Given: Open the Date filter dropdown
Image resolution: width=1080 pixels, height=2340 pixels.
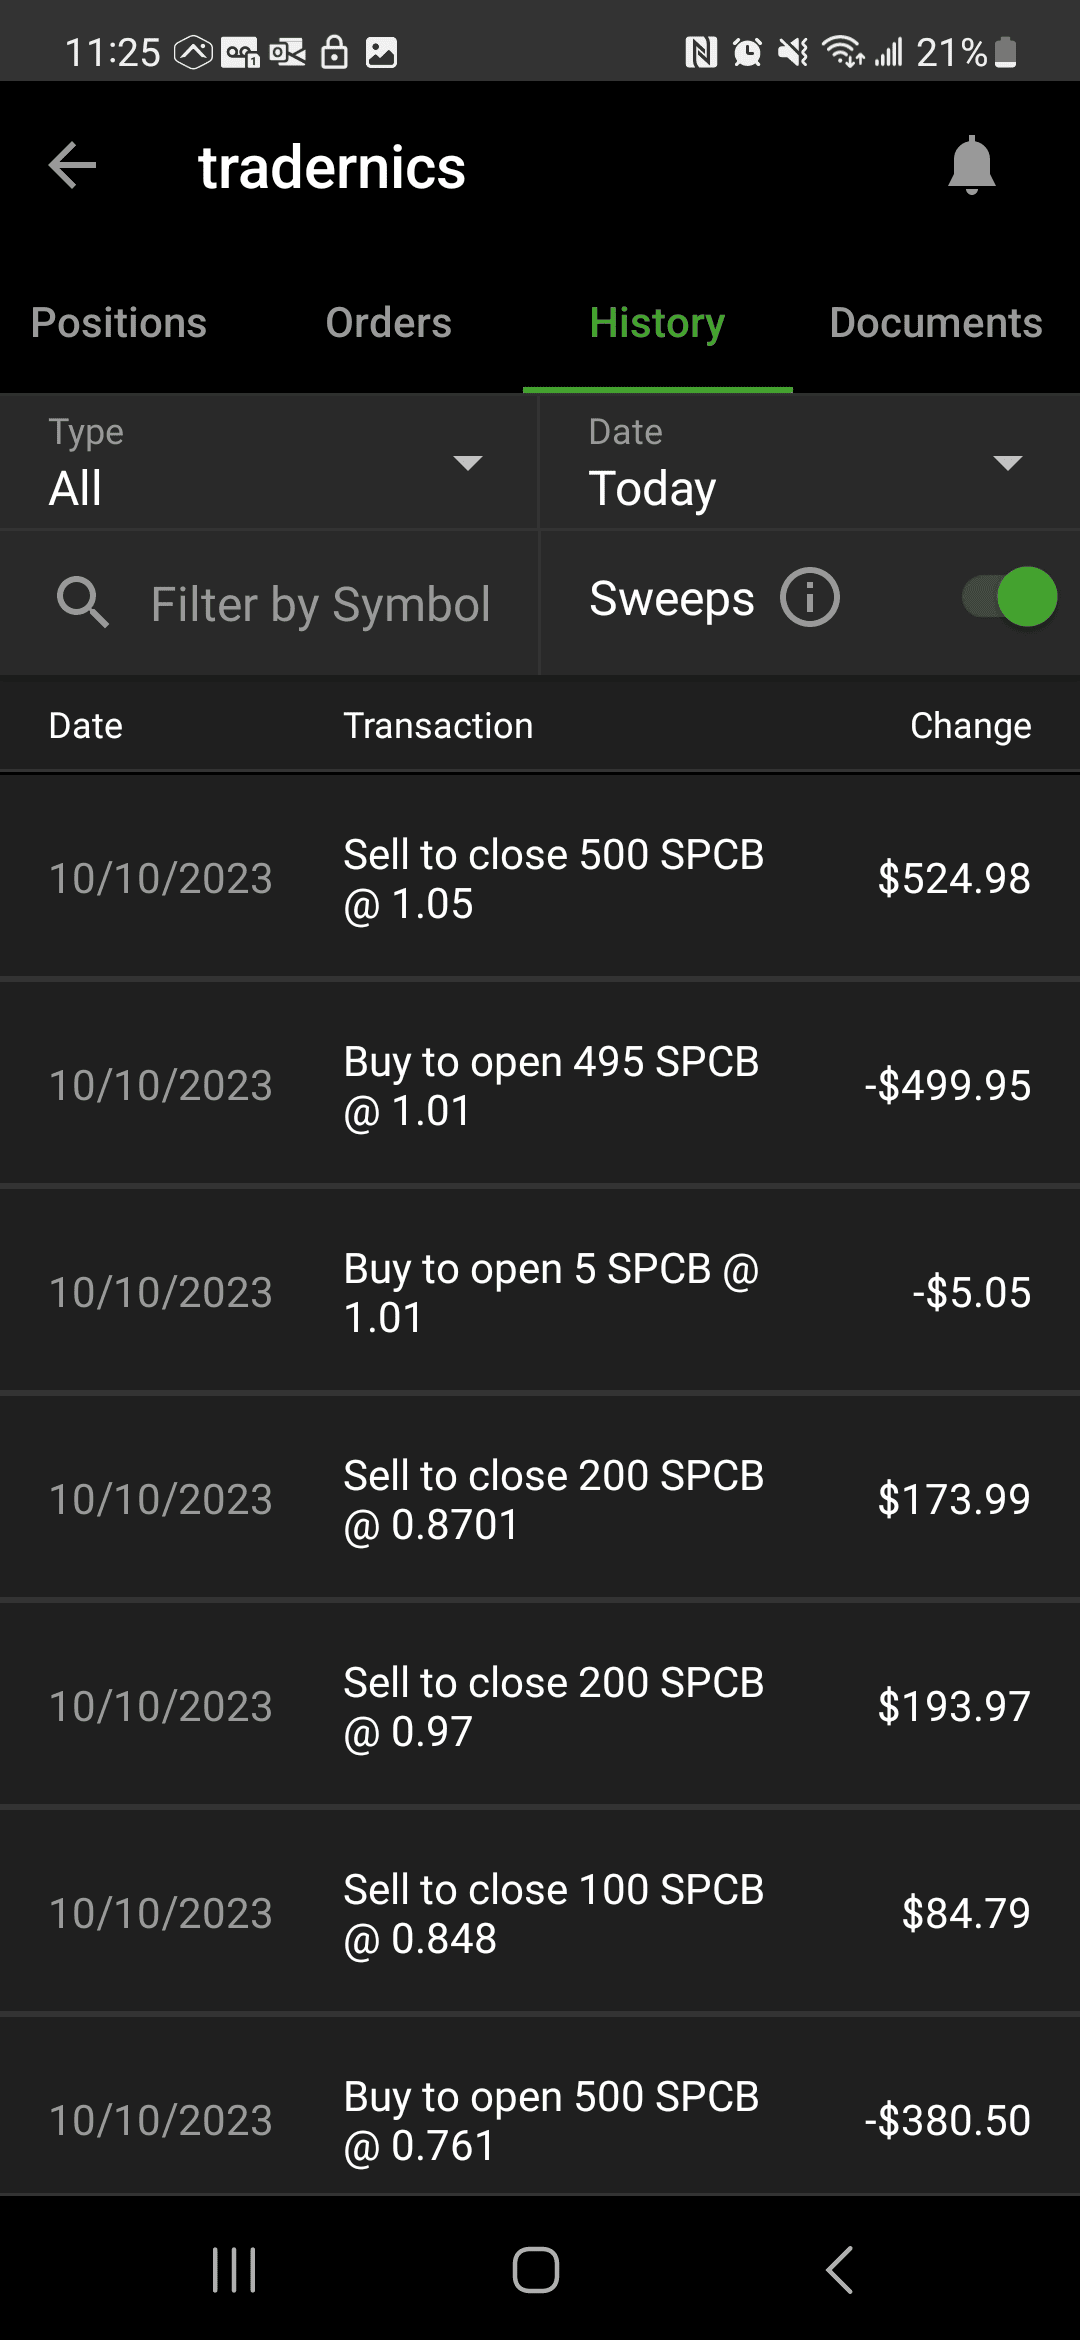Looking at the screenshot, I should (x=808, y=463).
